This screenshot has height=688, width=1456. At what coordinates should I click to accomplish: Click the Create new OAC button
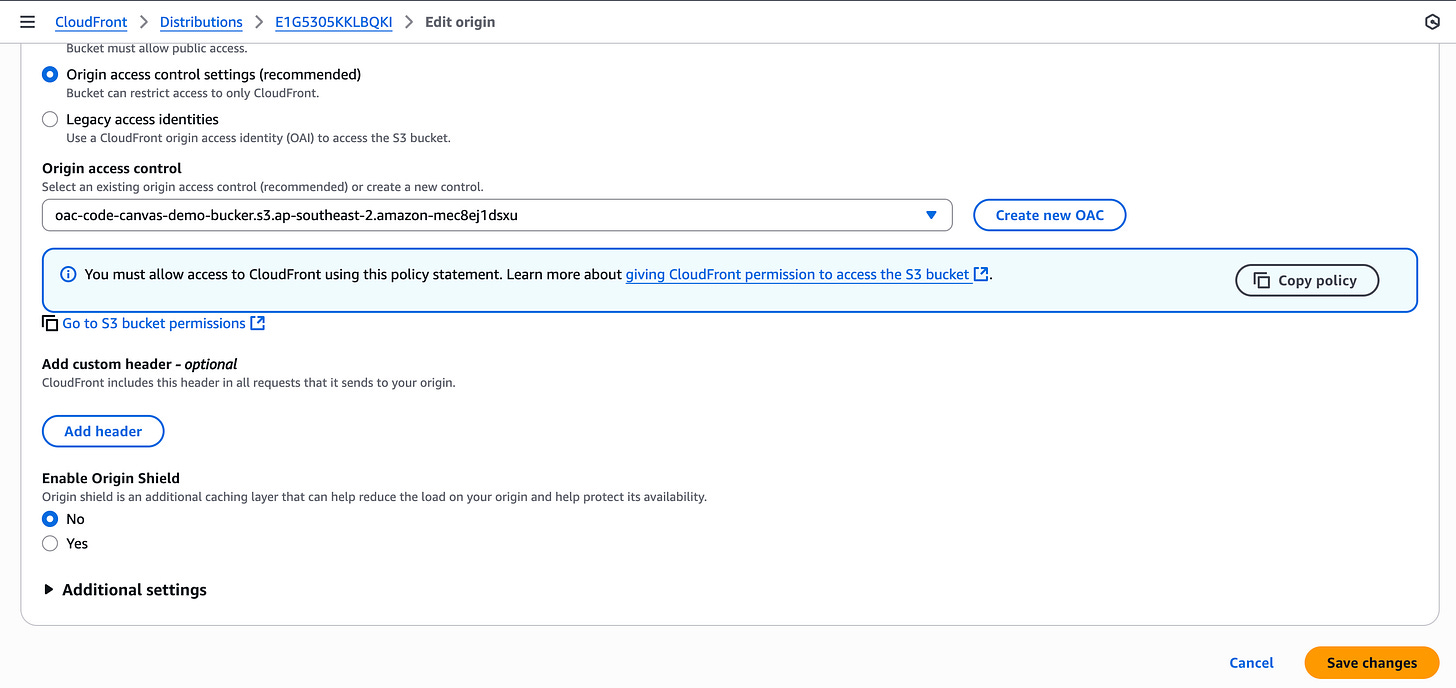pyautogui.click(x=1050, y=215)
